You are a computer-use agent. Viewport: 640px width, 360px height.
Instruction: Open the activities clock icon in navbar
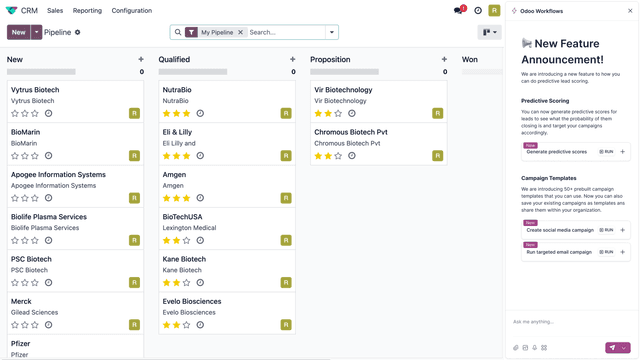click(x=478, y=11)
